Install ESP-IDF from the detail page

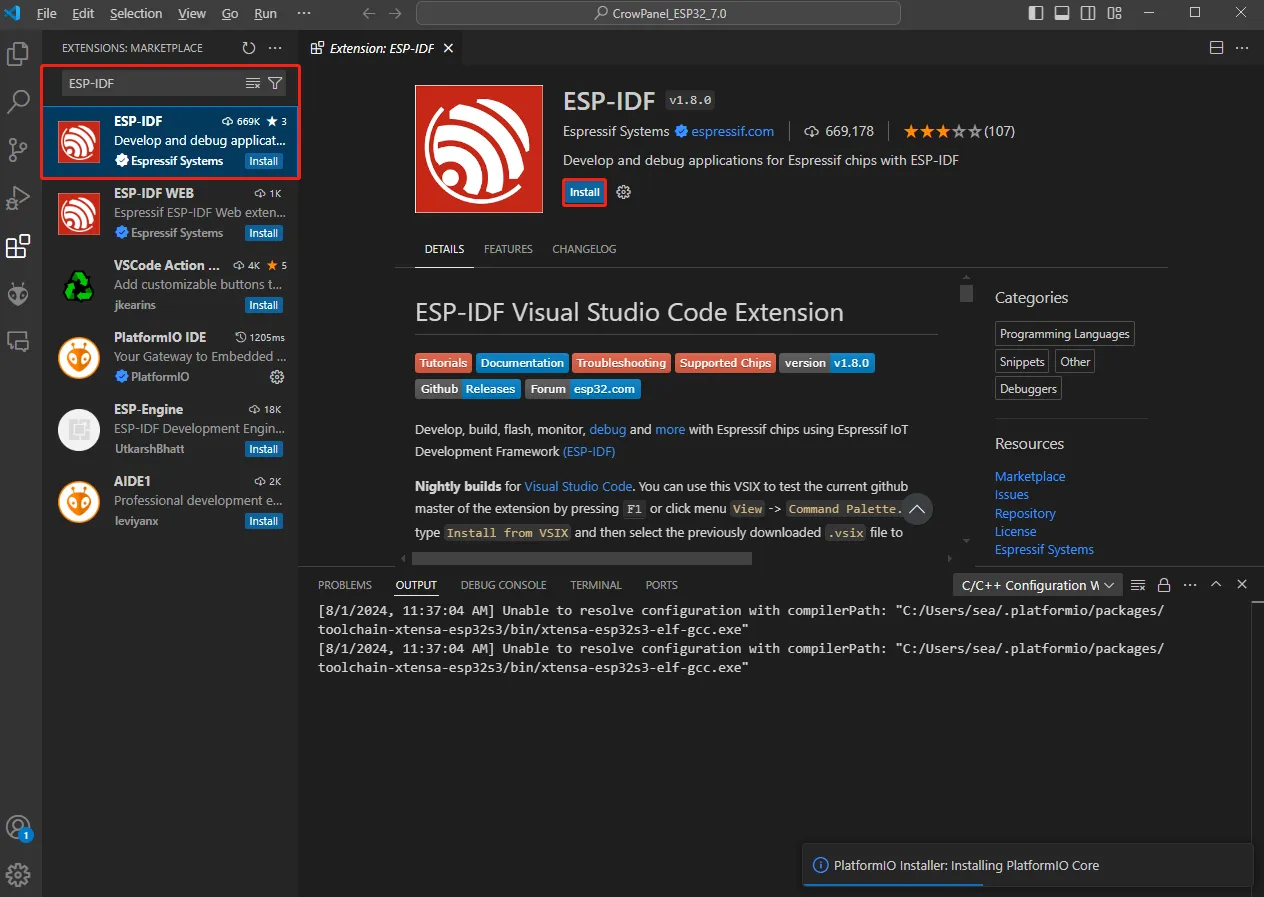[x=585, y=192]
